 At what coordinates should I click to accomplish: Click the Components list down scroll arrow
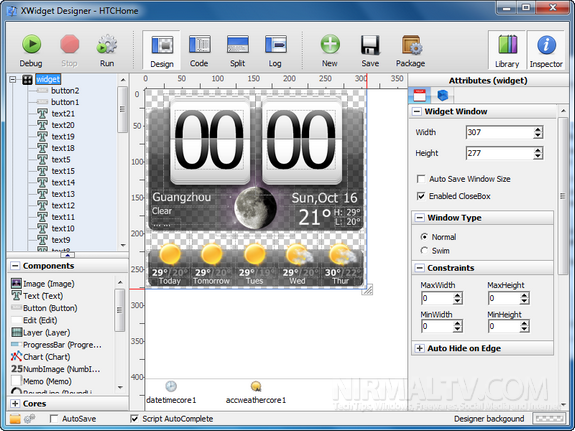120,387
